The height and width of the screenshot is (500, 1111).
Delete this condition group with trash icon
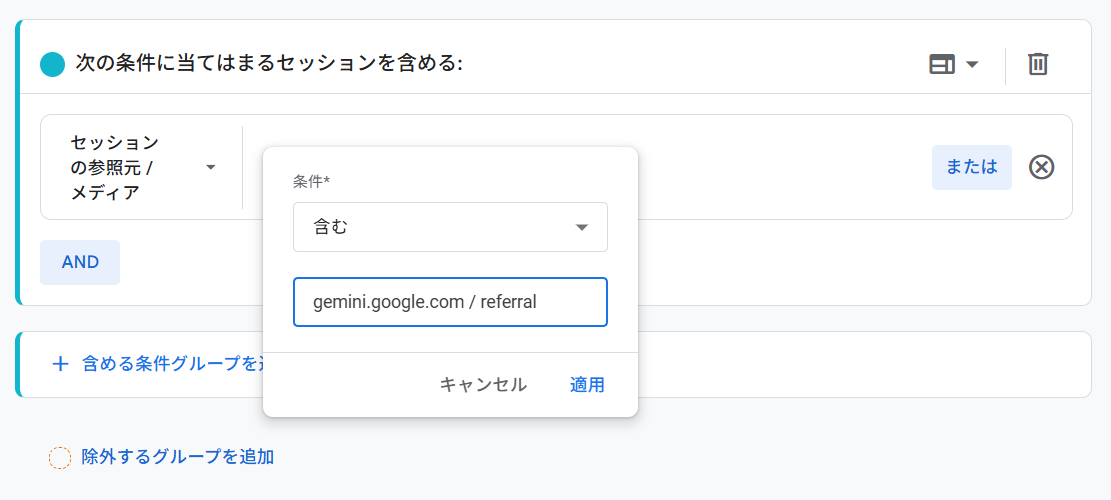(1038, 65)
